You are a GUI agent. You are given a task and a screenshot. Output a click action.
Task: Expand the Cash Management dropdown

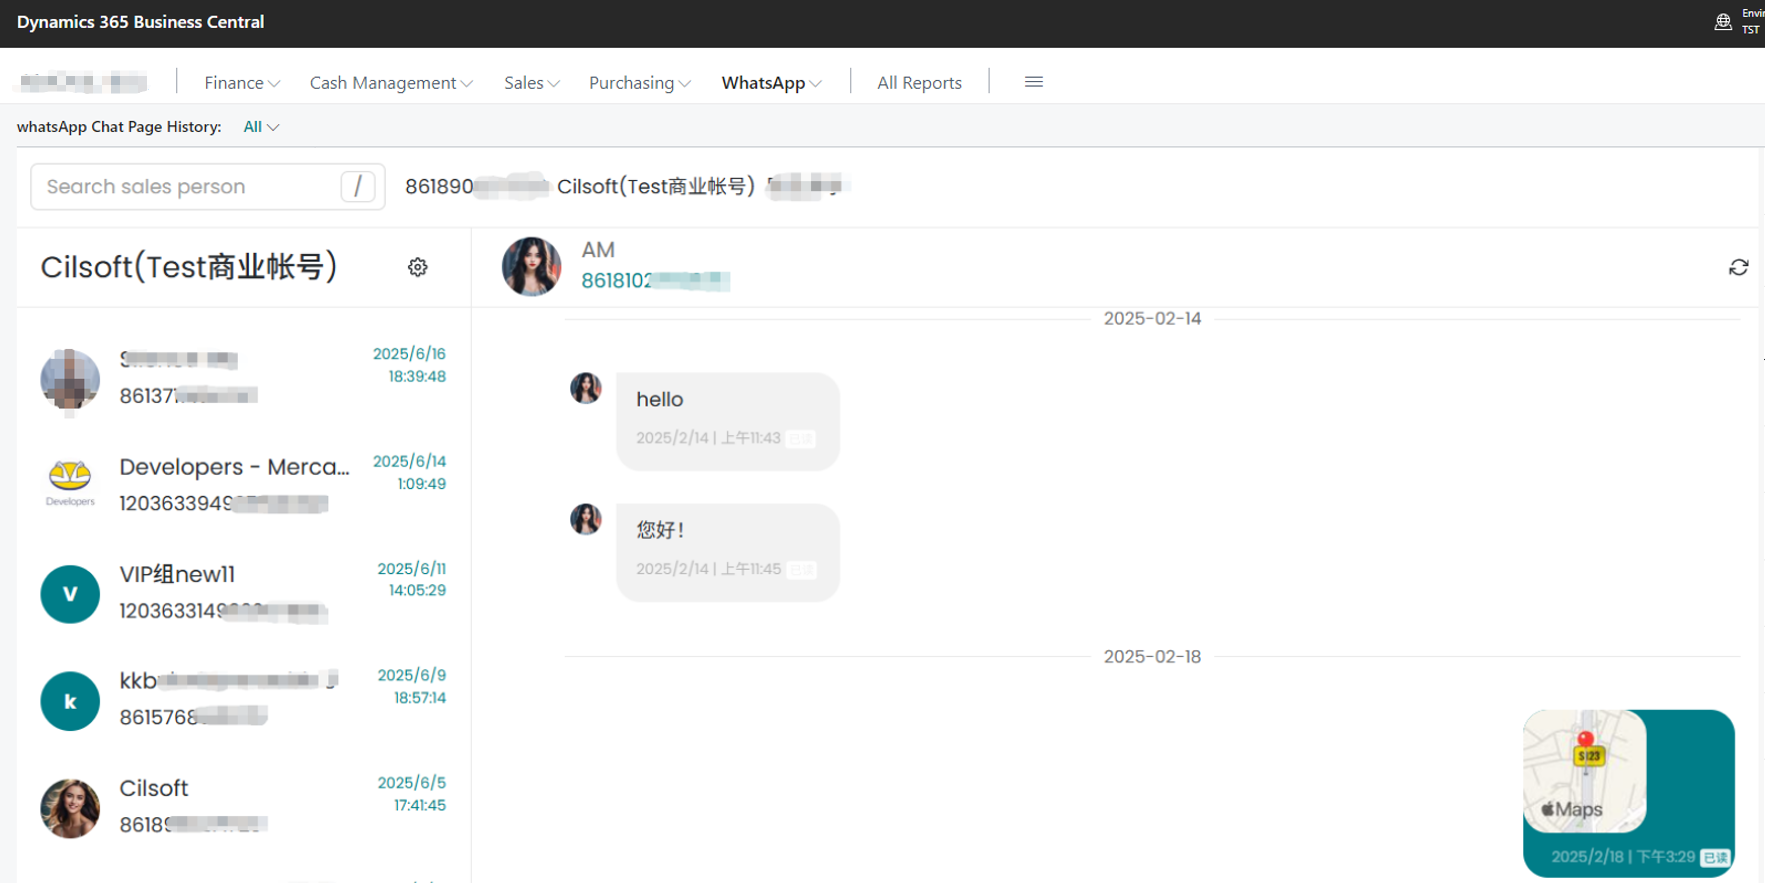click(390, 83)
